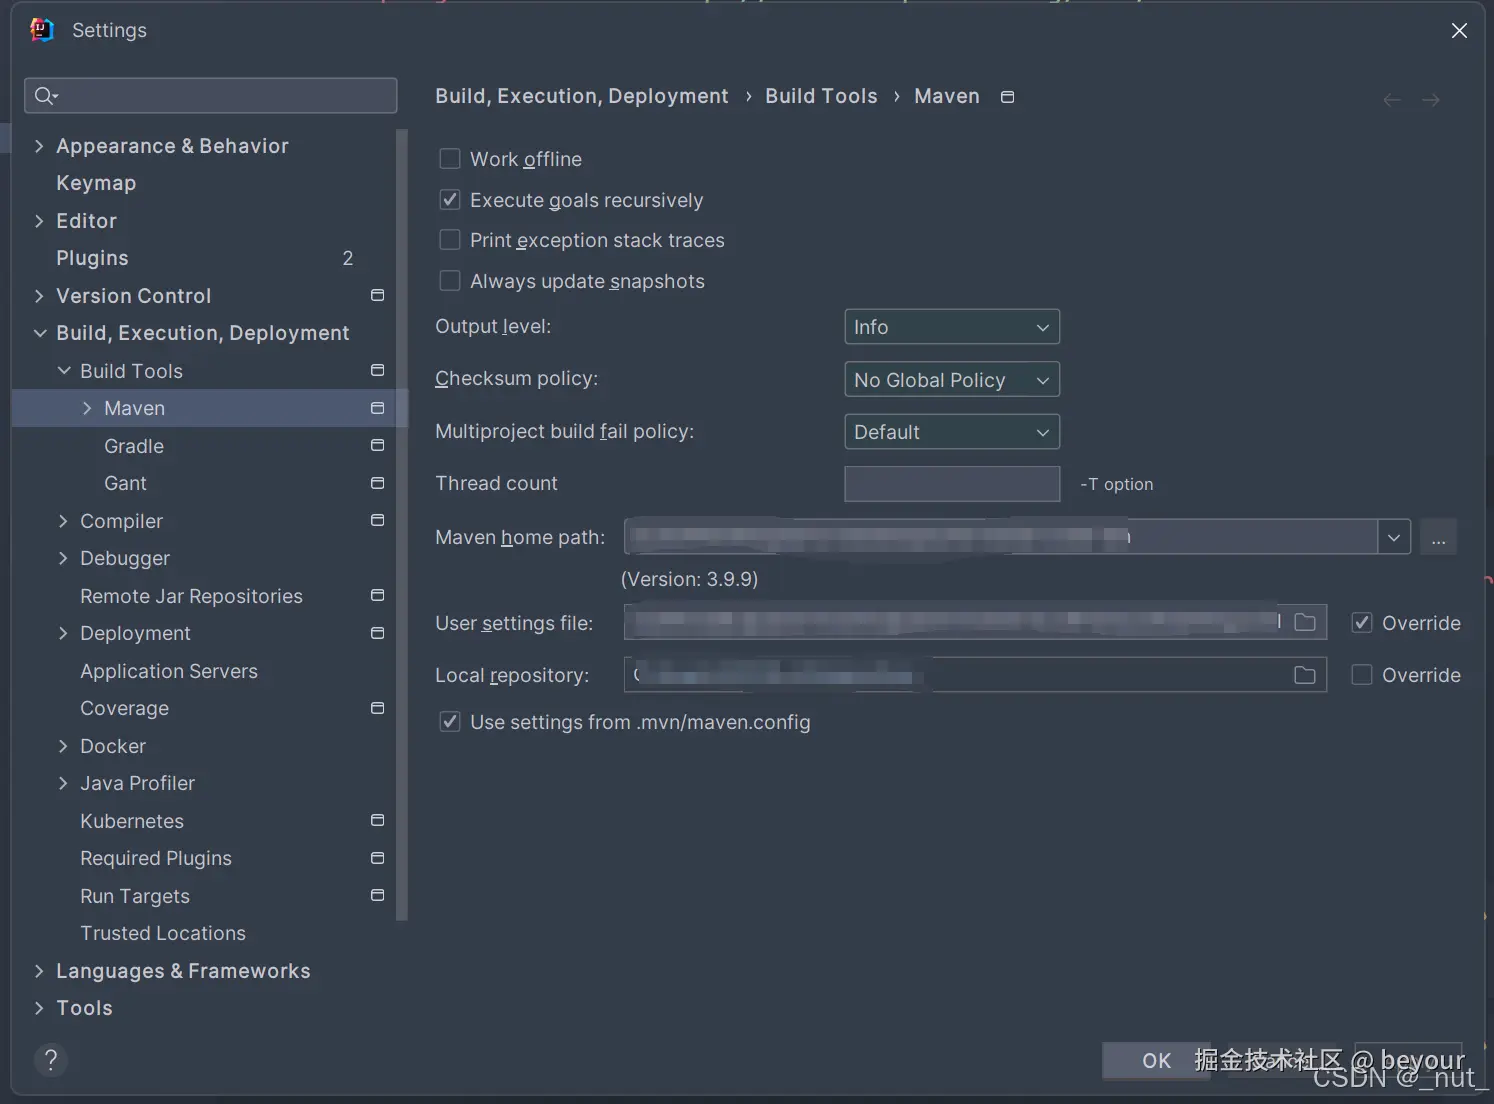This screenshot has width=1494, height=1104.
Task: Click Build, Execution, Deployment breadcrumb
Action: coord(582,96)
